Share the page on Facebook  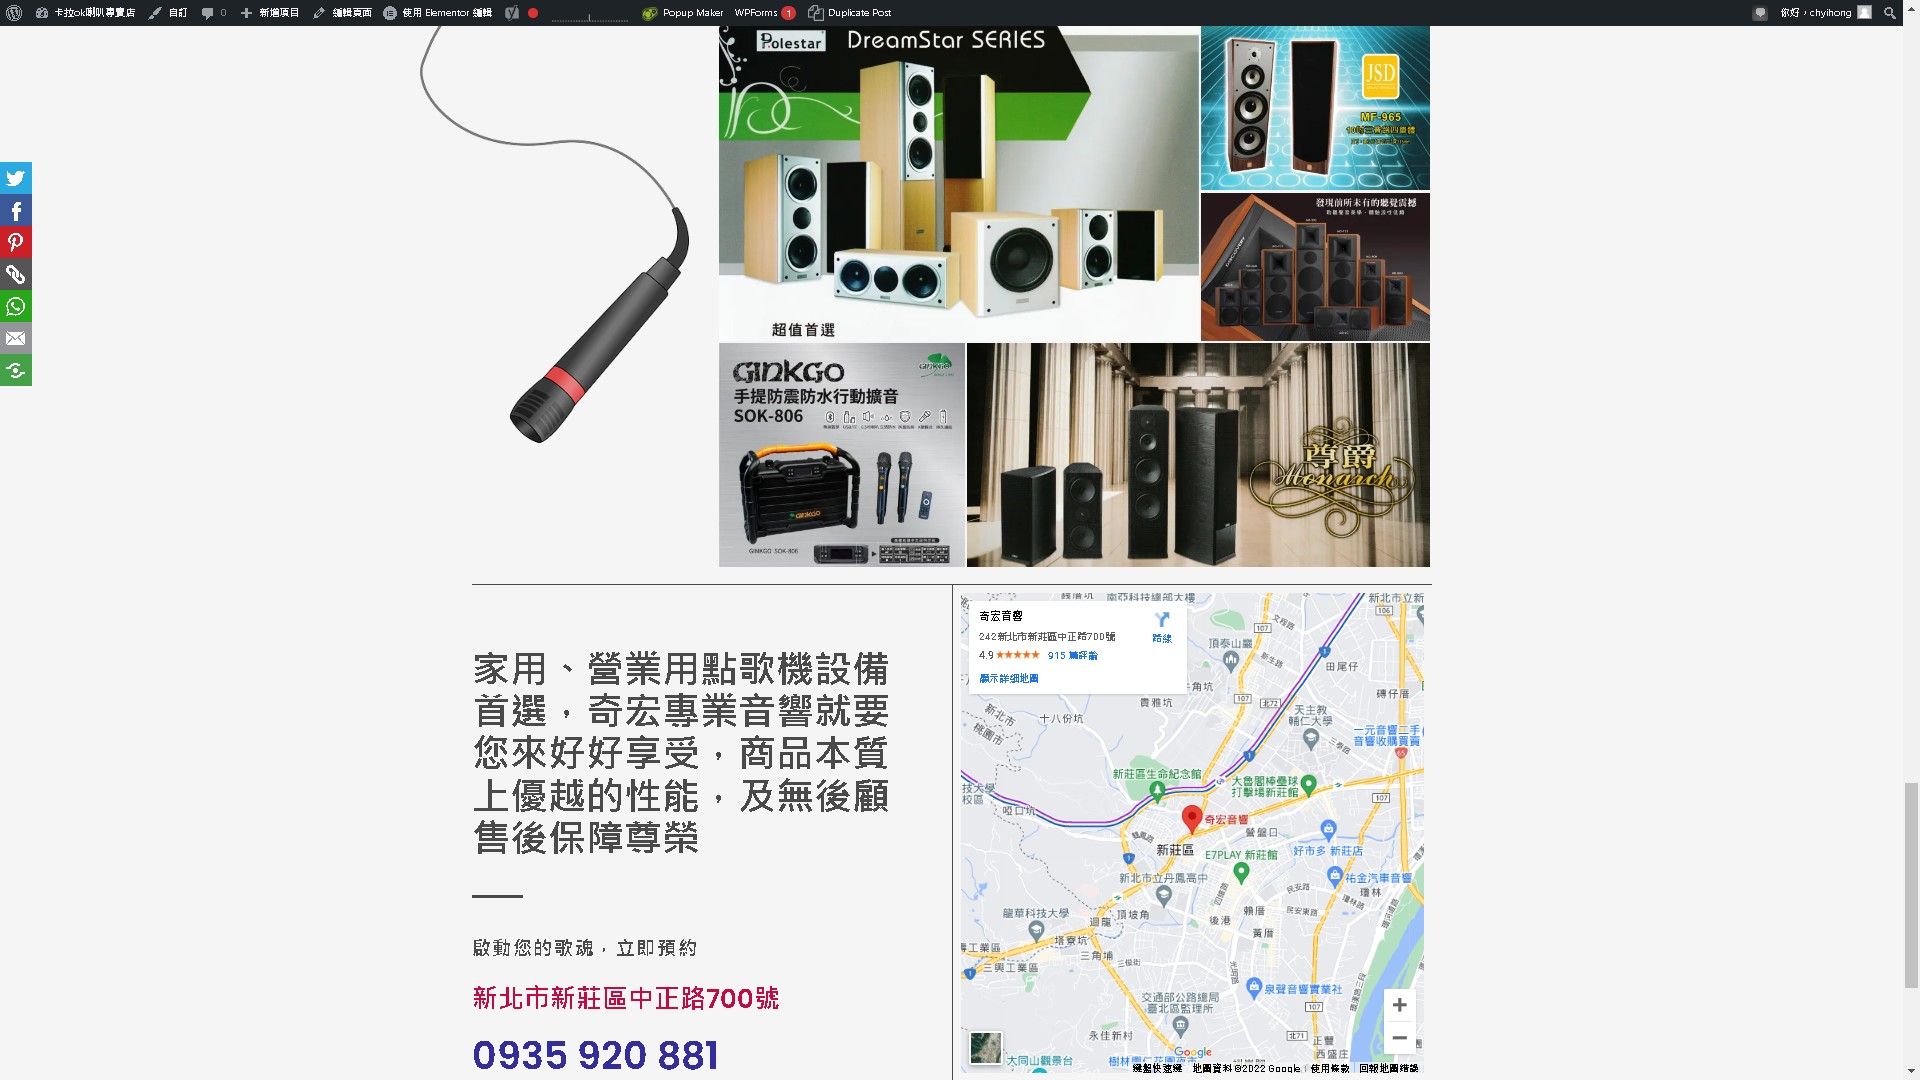point(16,210)
